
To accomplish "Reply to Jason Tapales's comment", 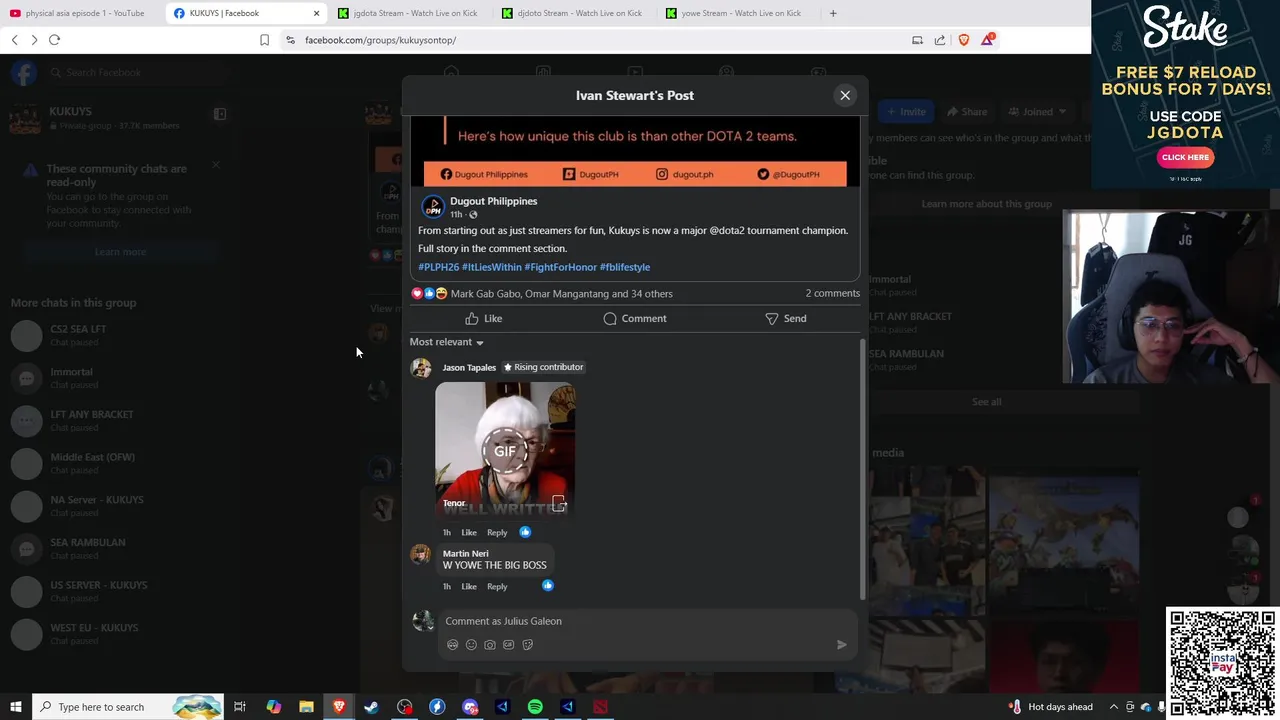I will 497,532.
